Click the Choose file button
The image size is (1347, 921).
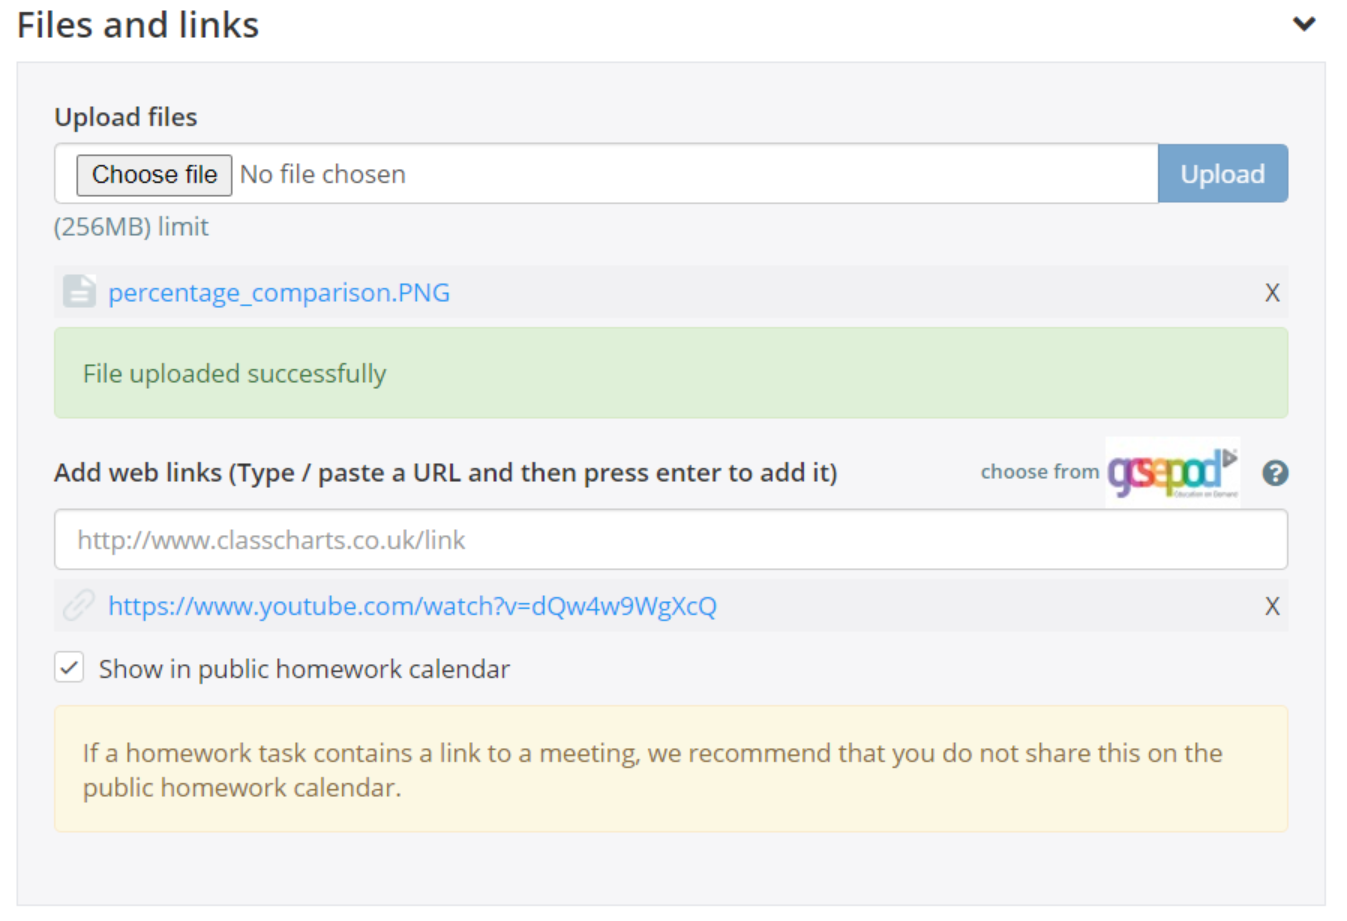153,174
